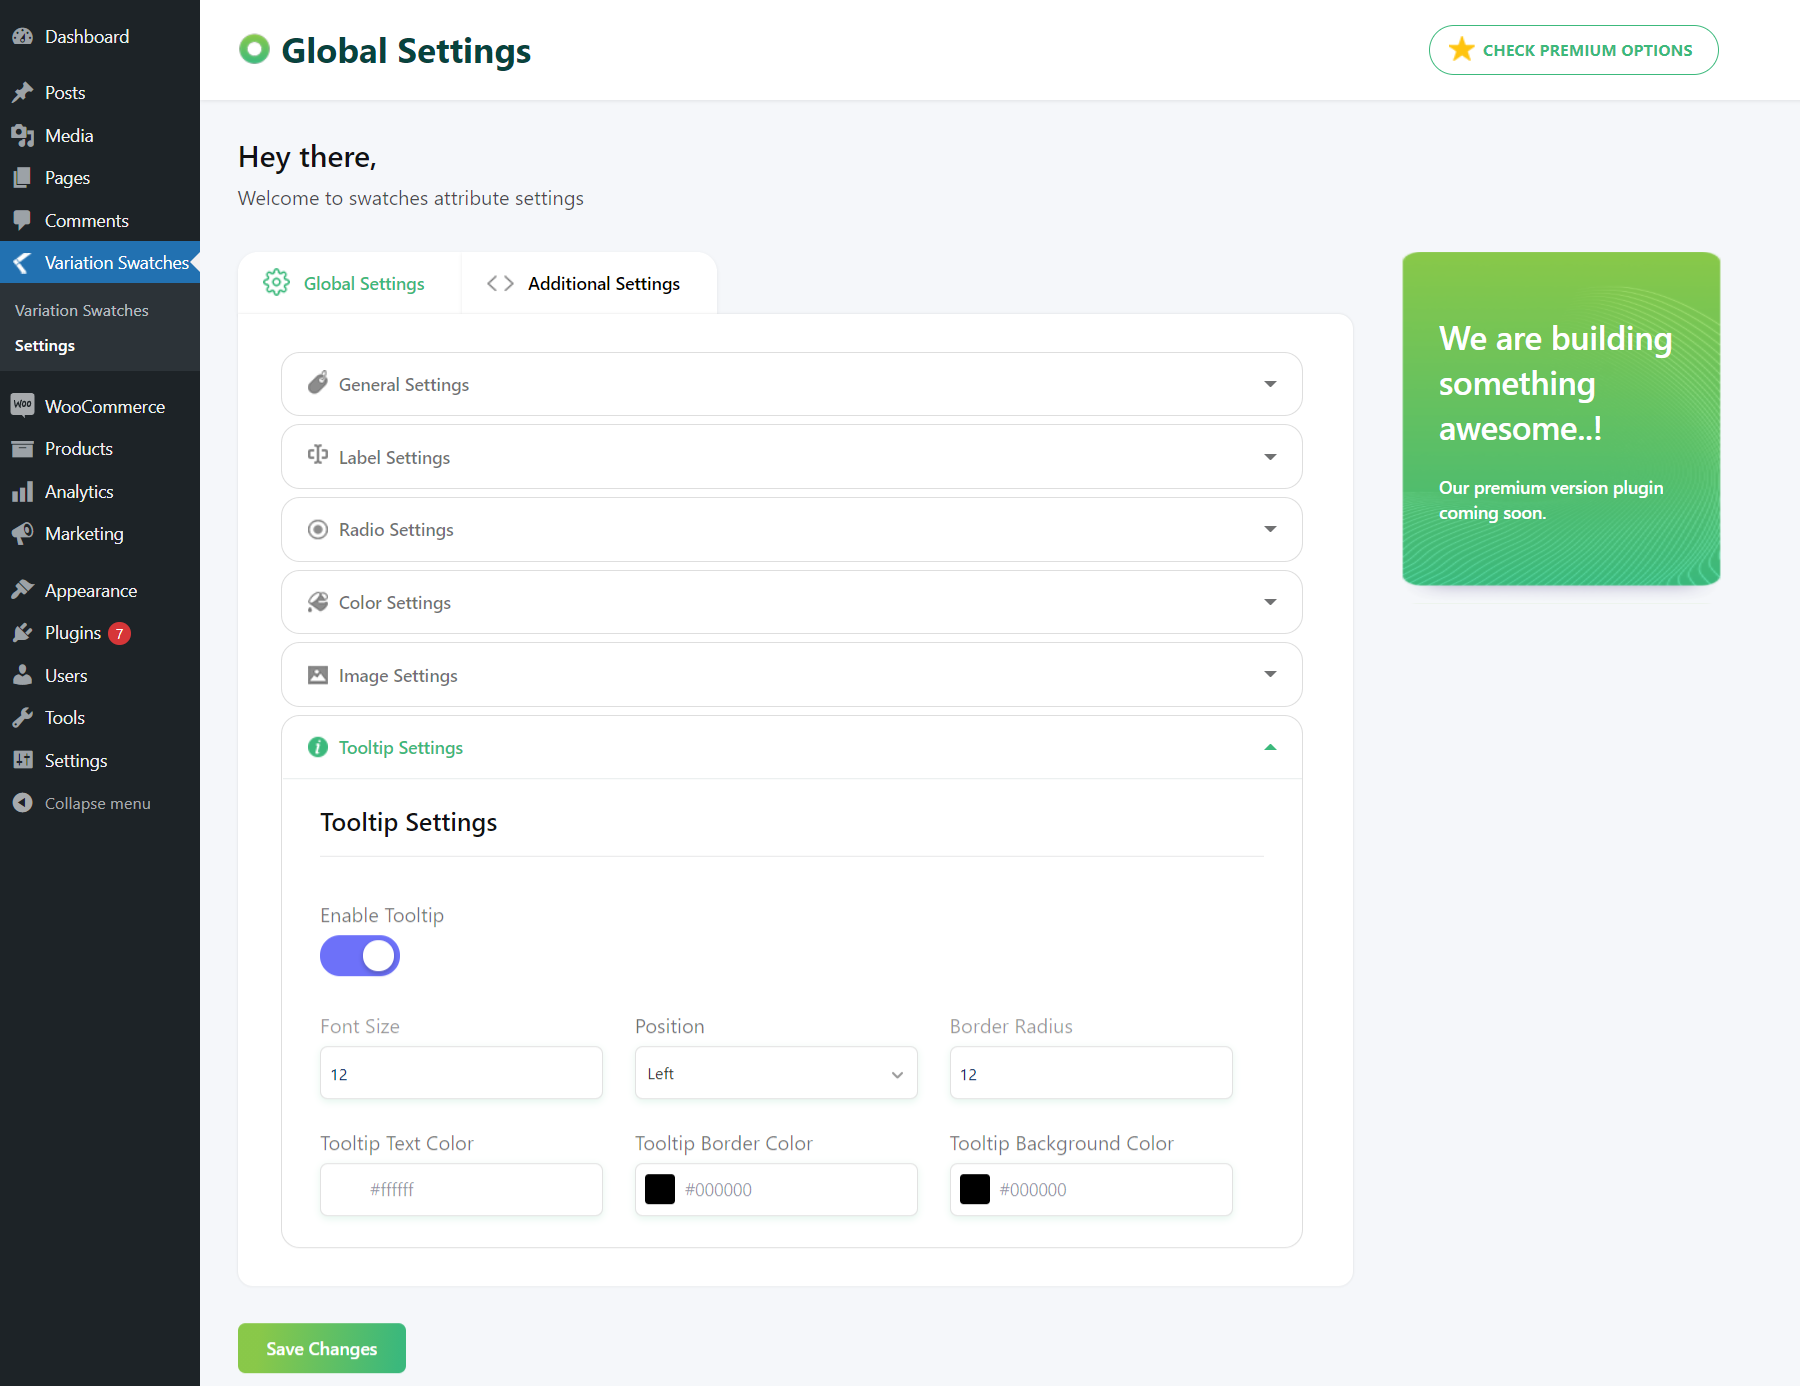Expand Image Settings with its arrow
The height and width of the screenshot is (1386, 1800).
1270,674
